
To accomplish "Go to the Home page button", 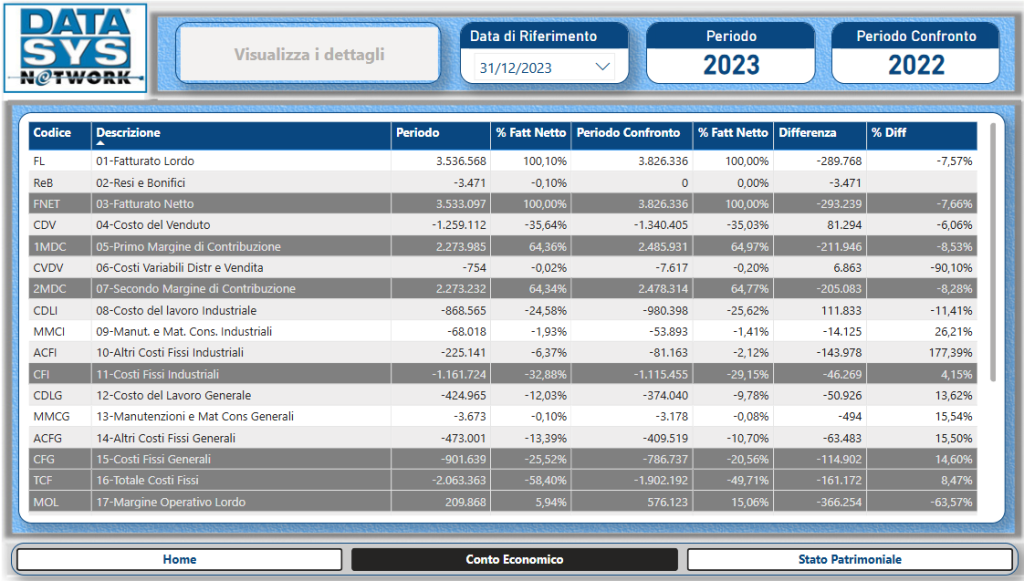I will [x=179, y=560].
